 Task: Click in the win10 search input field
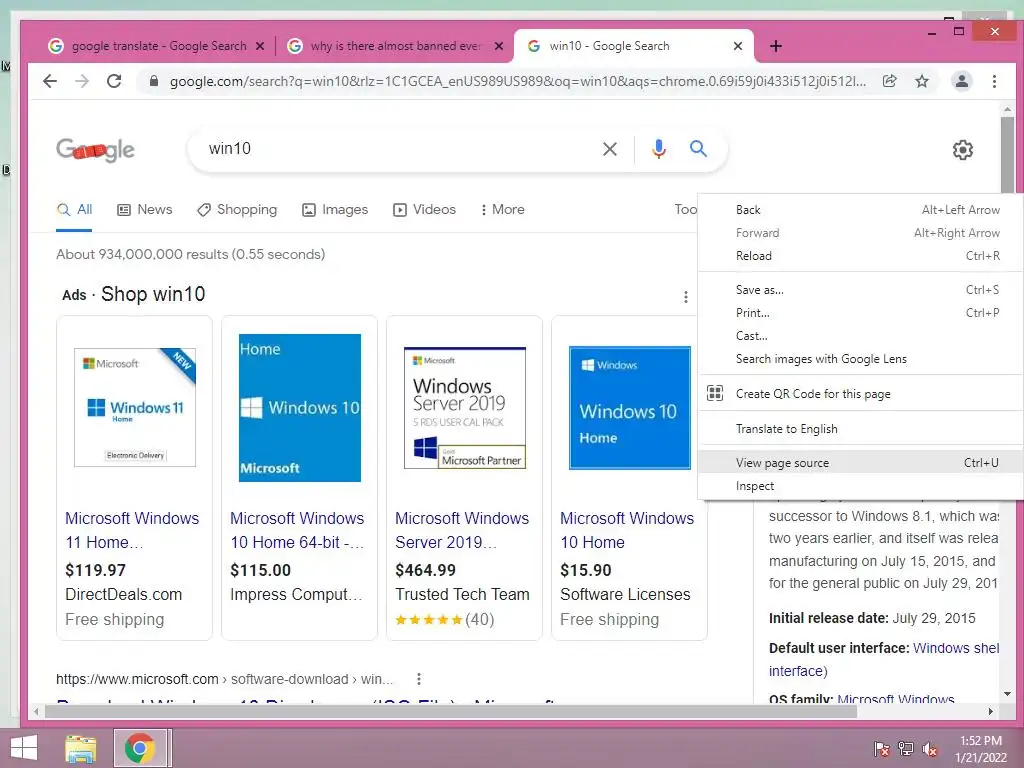tap(398, 149)
